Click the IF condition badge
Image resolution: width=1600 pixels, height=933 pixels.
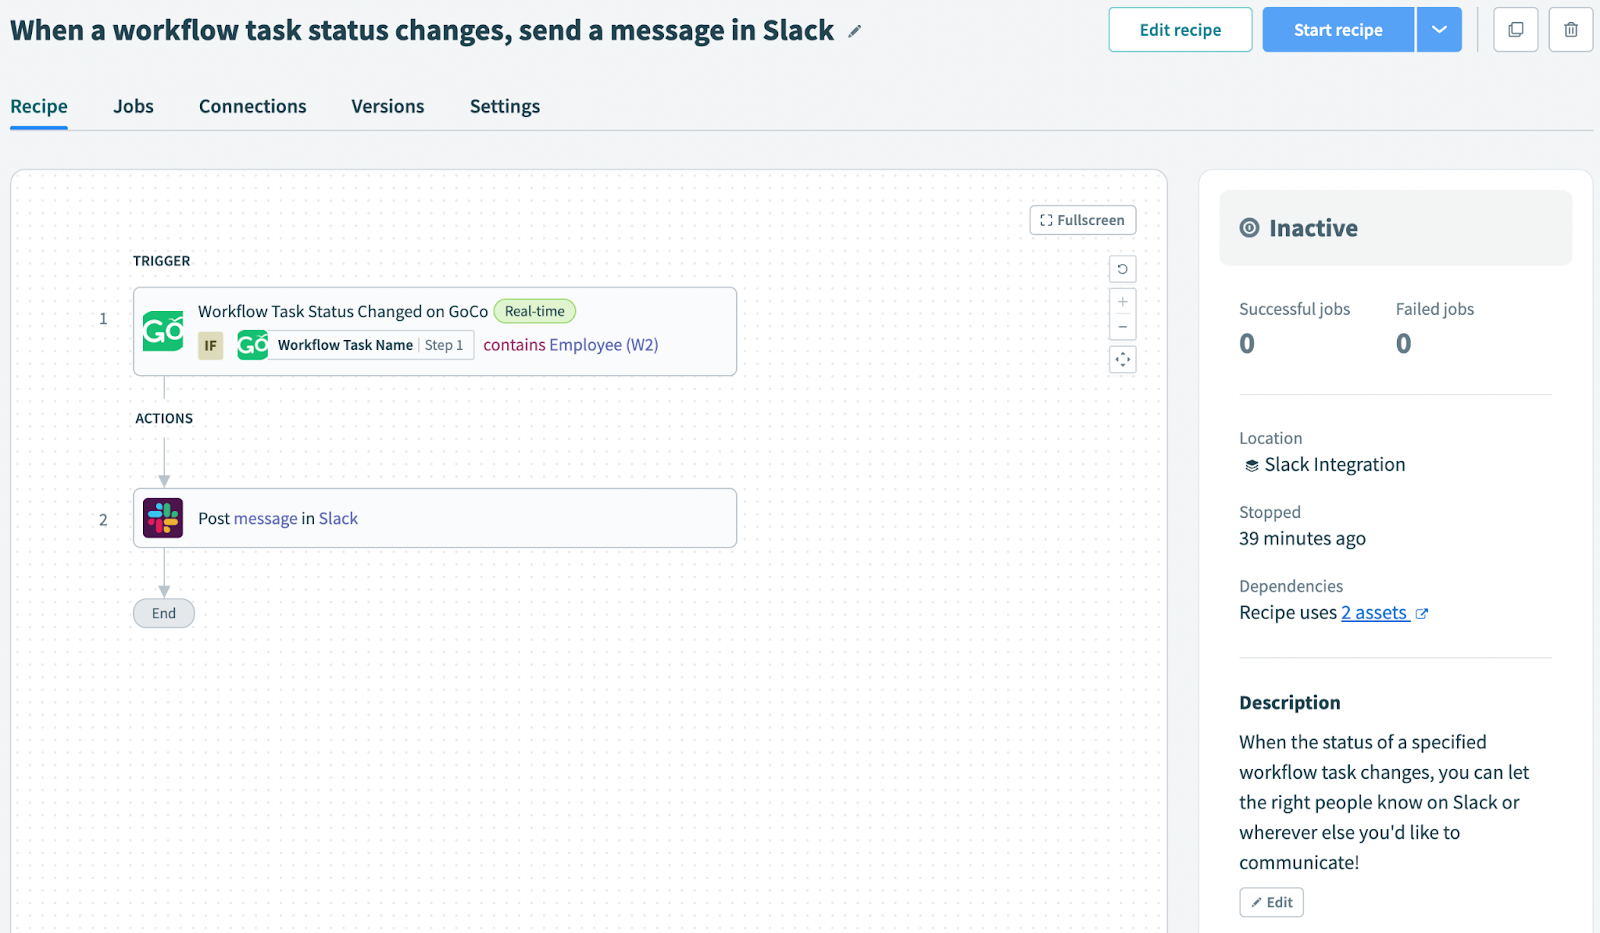click(210, 345)
